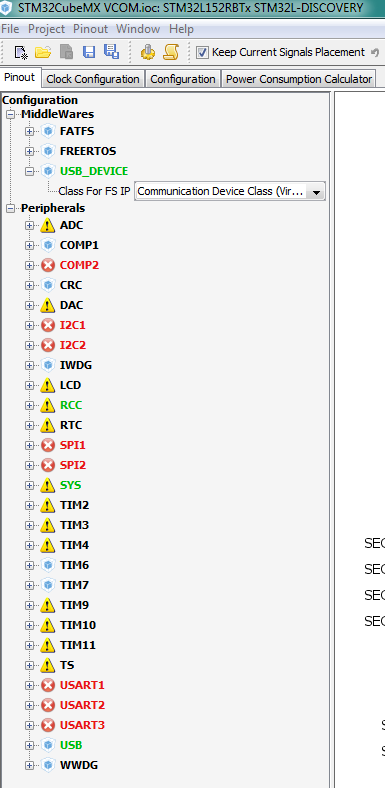
Task: Expand the COMP1 peripheral node
Action: pos(30,246)
